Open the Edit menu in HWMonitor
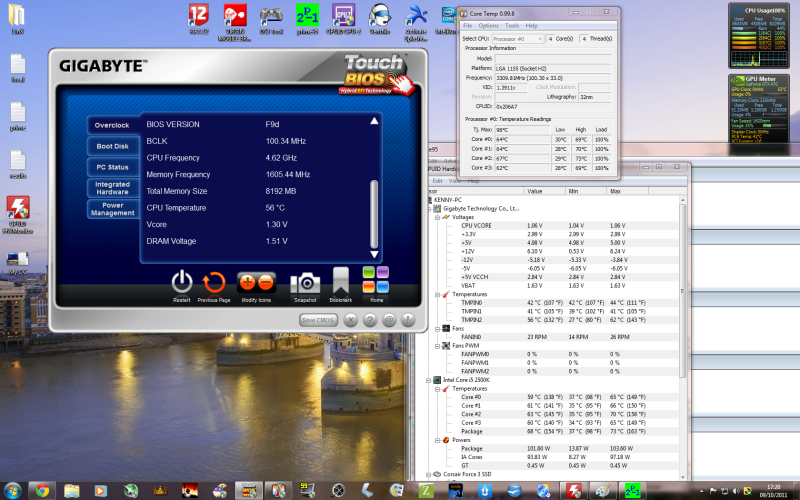Viewport: 800px width, 500px height. coord(437,181)
